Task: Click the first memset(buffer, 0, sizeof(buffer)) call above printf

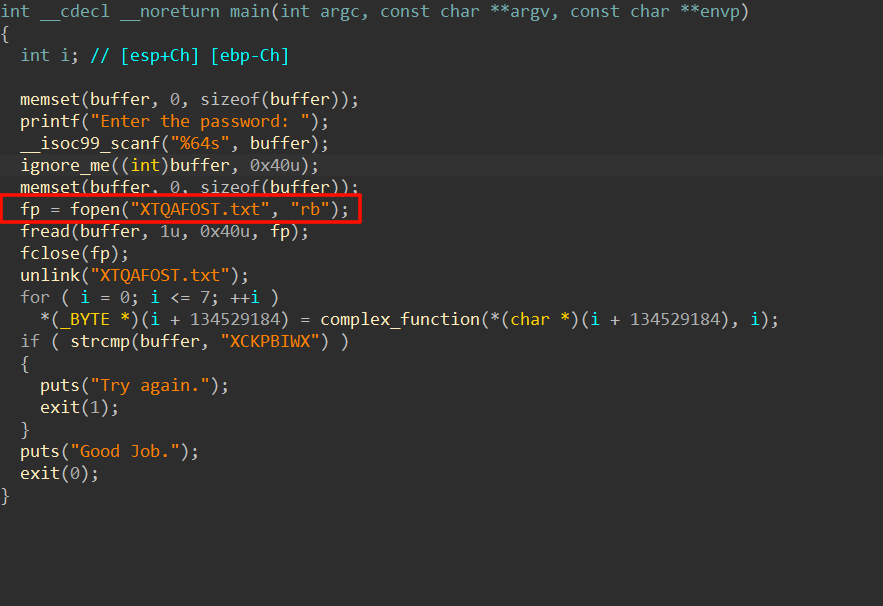Action: [189, 99]
